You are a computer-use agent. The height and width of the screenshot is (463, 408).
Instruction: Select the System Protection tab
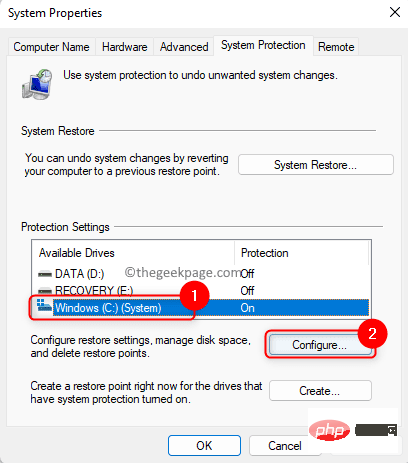[263, 45]
